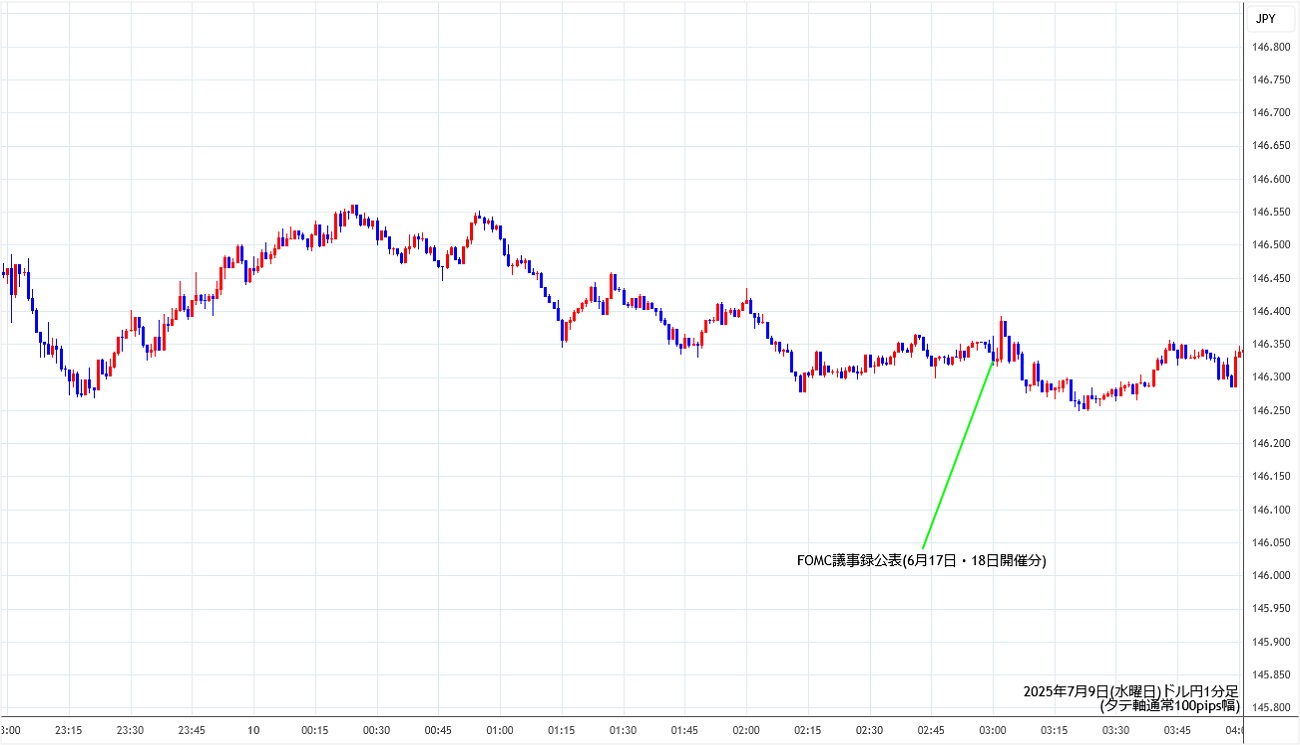1300x745 pixels.
Task: Click the 01:45 time axis label
Action: point(685,730)
